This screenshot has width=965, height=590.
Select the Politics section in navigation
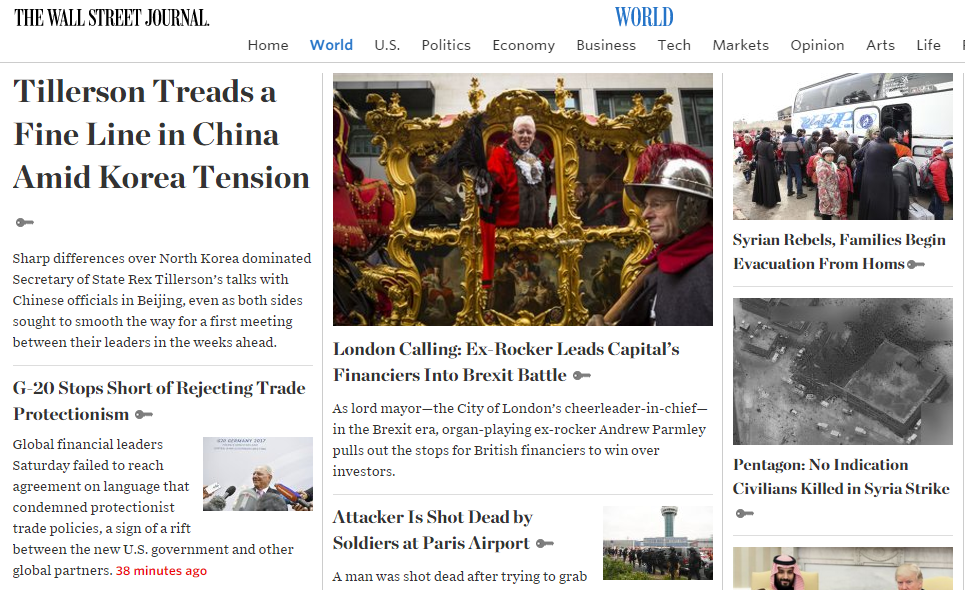(446, 45)
